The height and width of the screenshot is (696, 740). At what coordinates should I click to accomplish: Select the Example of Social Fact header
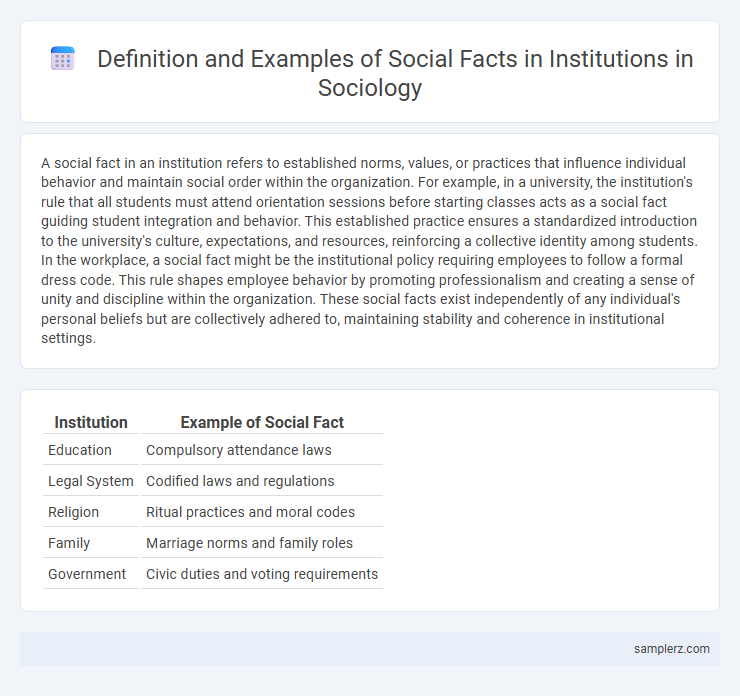tap(262, 422)
